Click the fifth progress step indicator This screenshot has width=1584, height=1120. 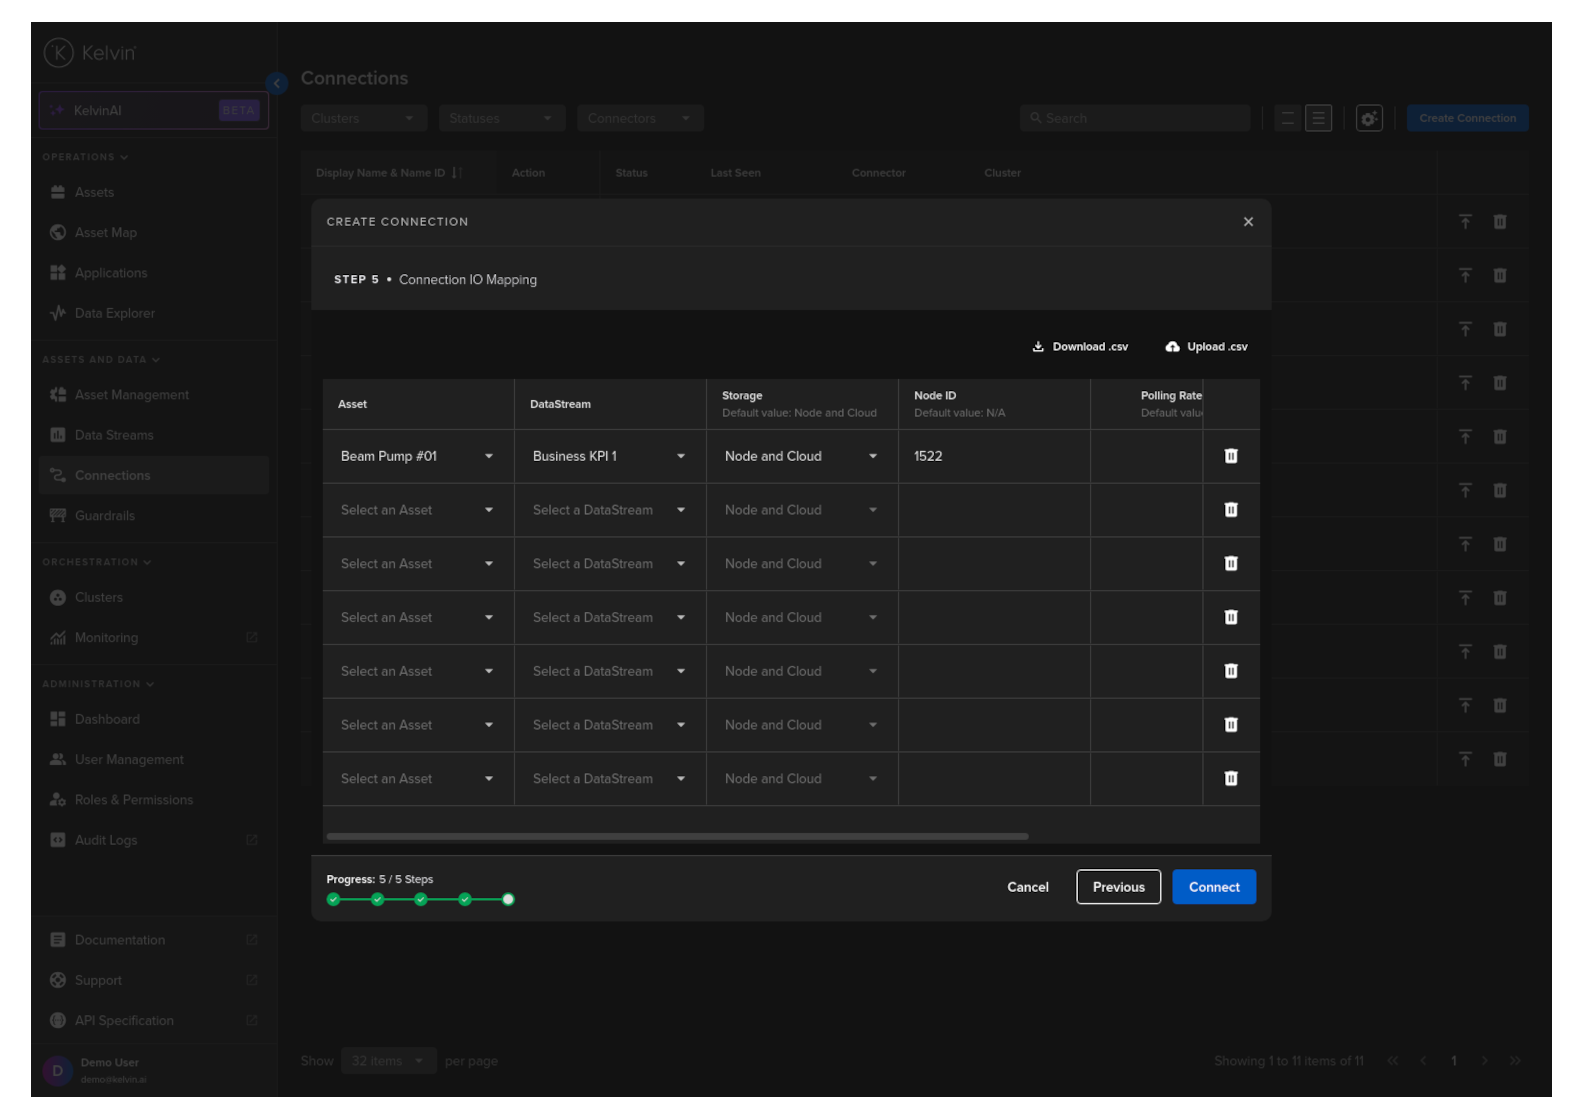(508, 900)
